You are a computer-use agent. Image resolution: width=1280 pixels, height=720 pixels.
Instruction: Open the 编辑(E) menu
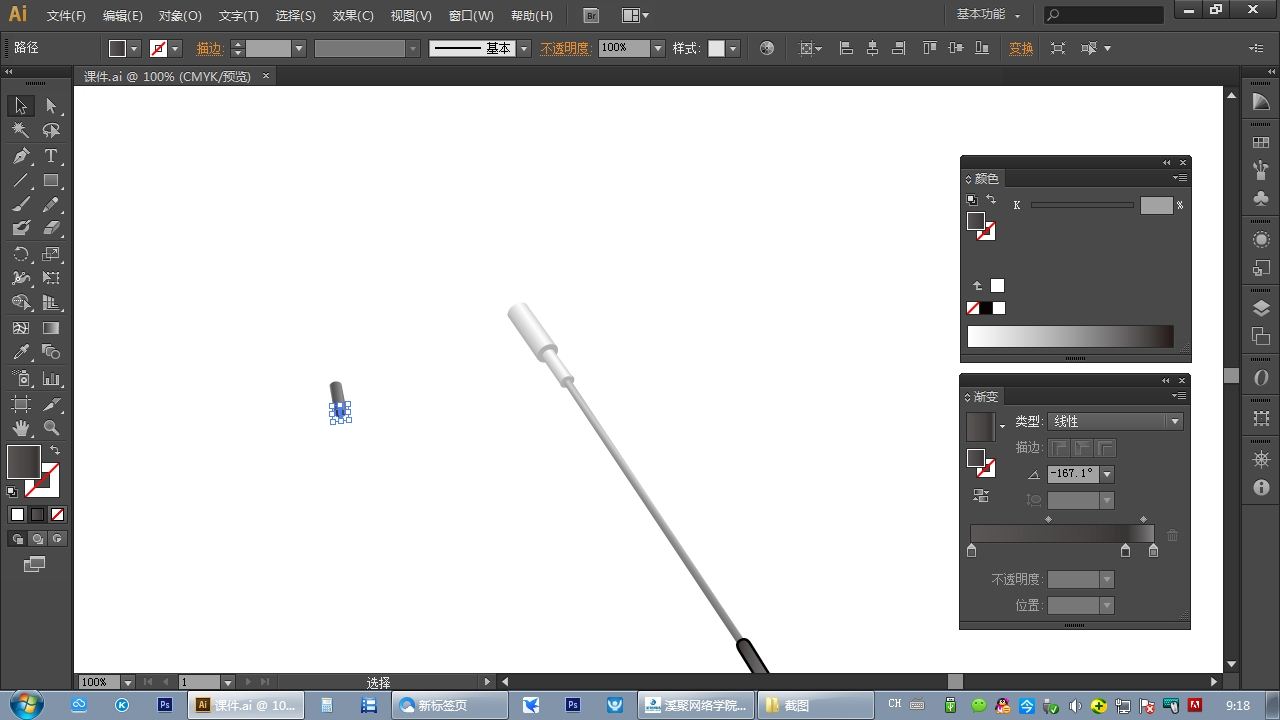coord(123,16)
